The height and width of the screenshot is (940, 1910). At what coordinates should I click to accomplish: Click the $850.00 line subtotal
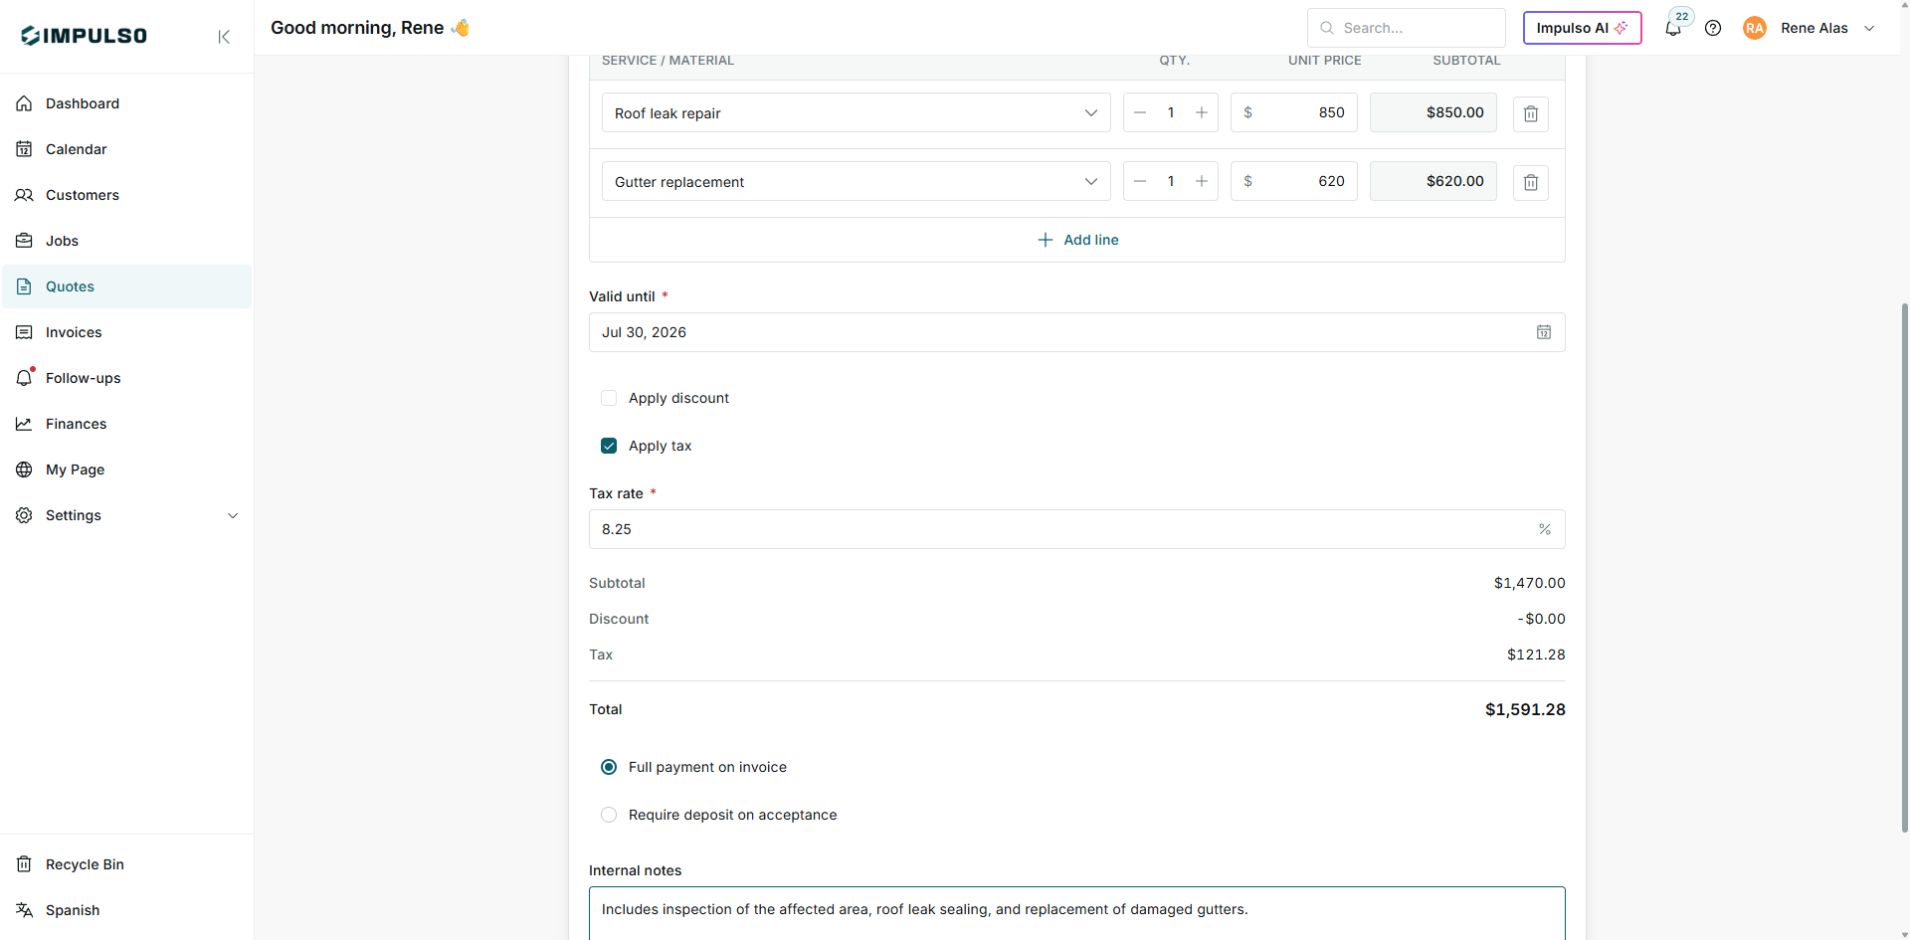point(1433,112)
